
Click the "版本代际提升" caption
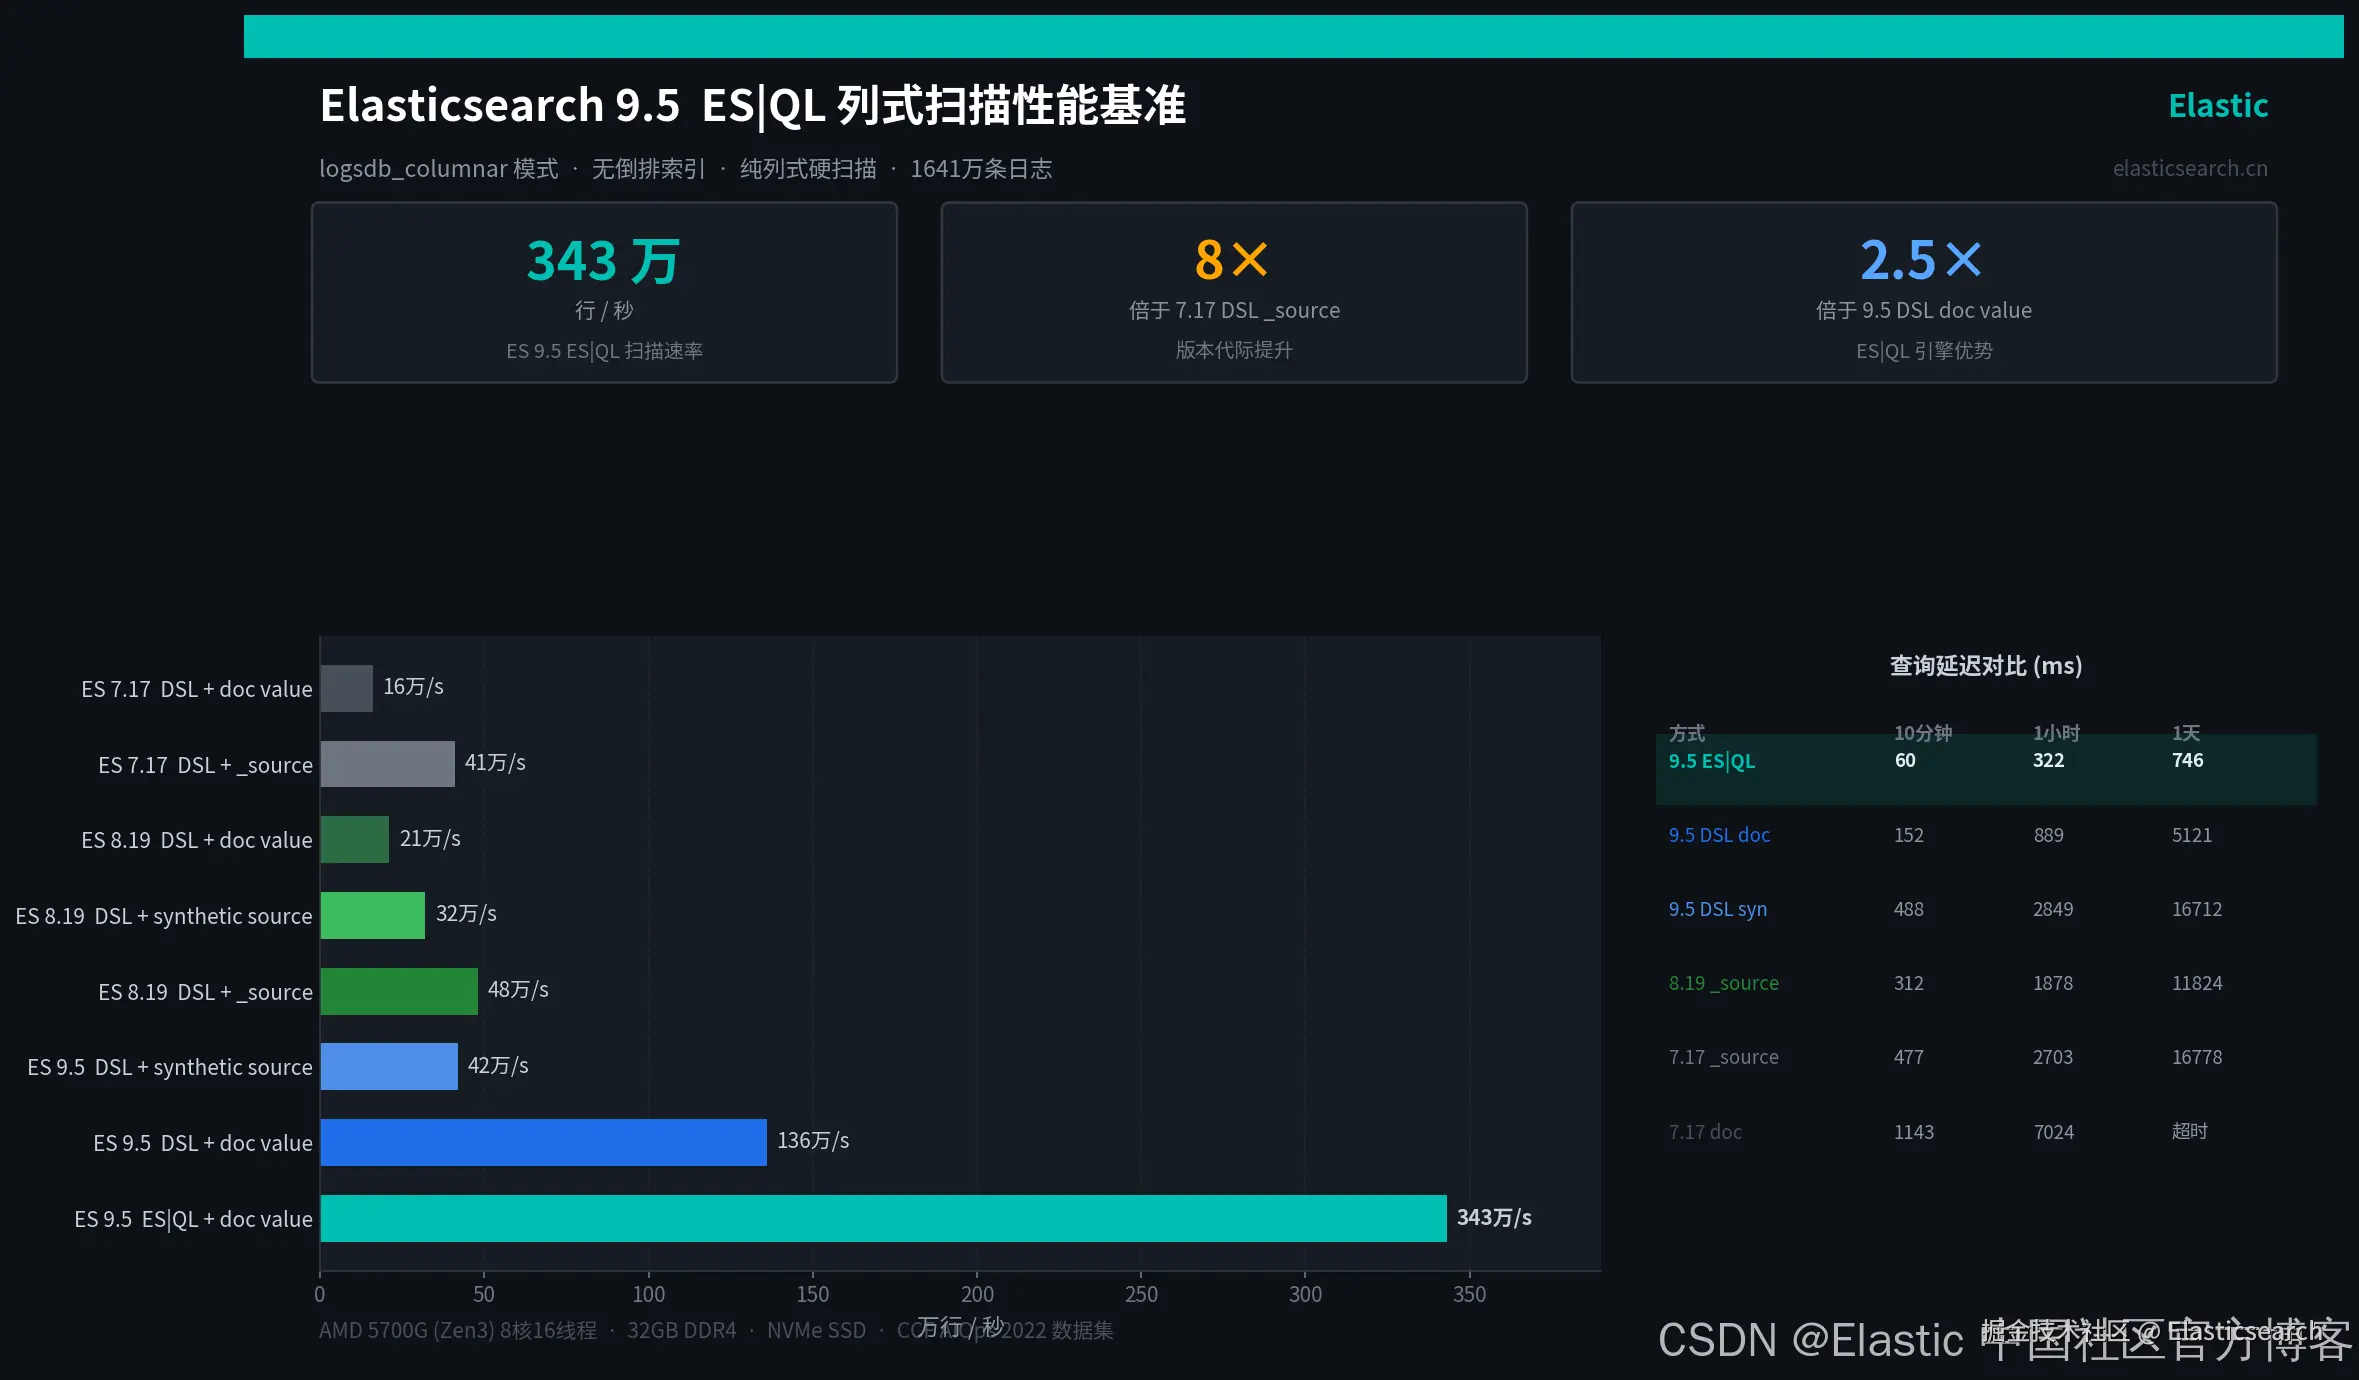(x=1234, y=350)
